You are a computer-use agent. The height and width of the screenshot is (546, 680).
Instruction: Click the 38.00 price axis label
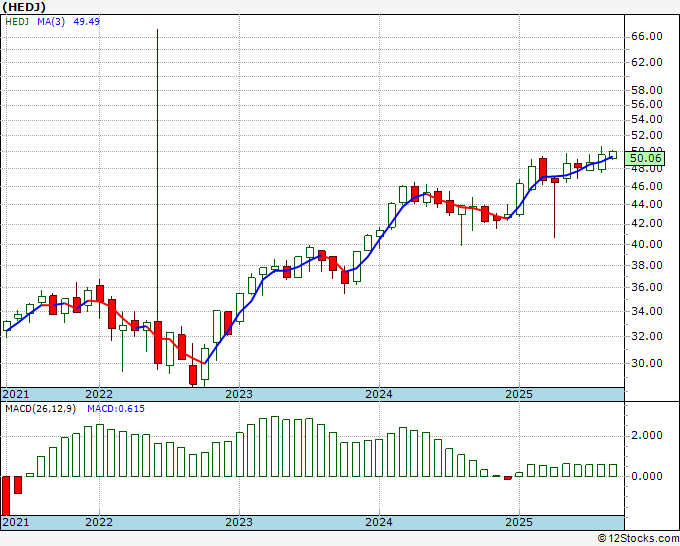(x=647, y=265)
